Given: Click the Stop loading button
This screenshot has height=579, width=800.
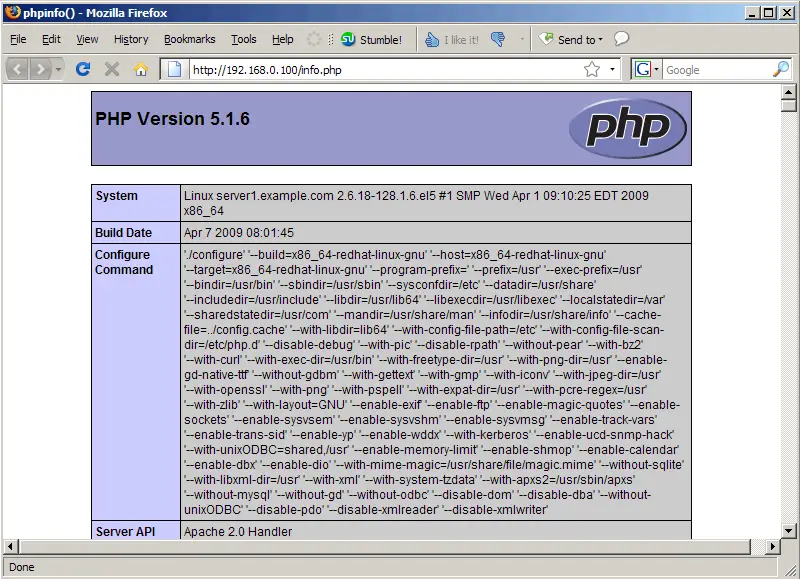Looking at the screenshot, I should 112,69.
